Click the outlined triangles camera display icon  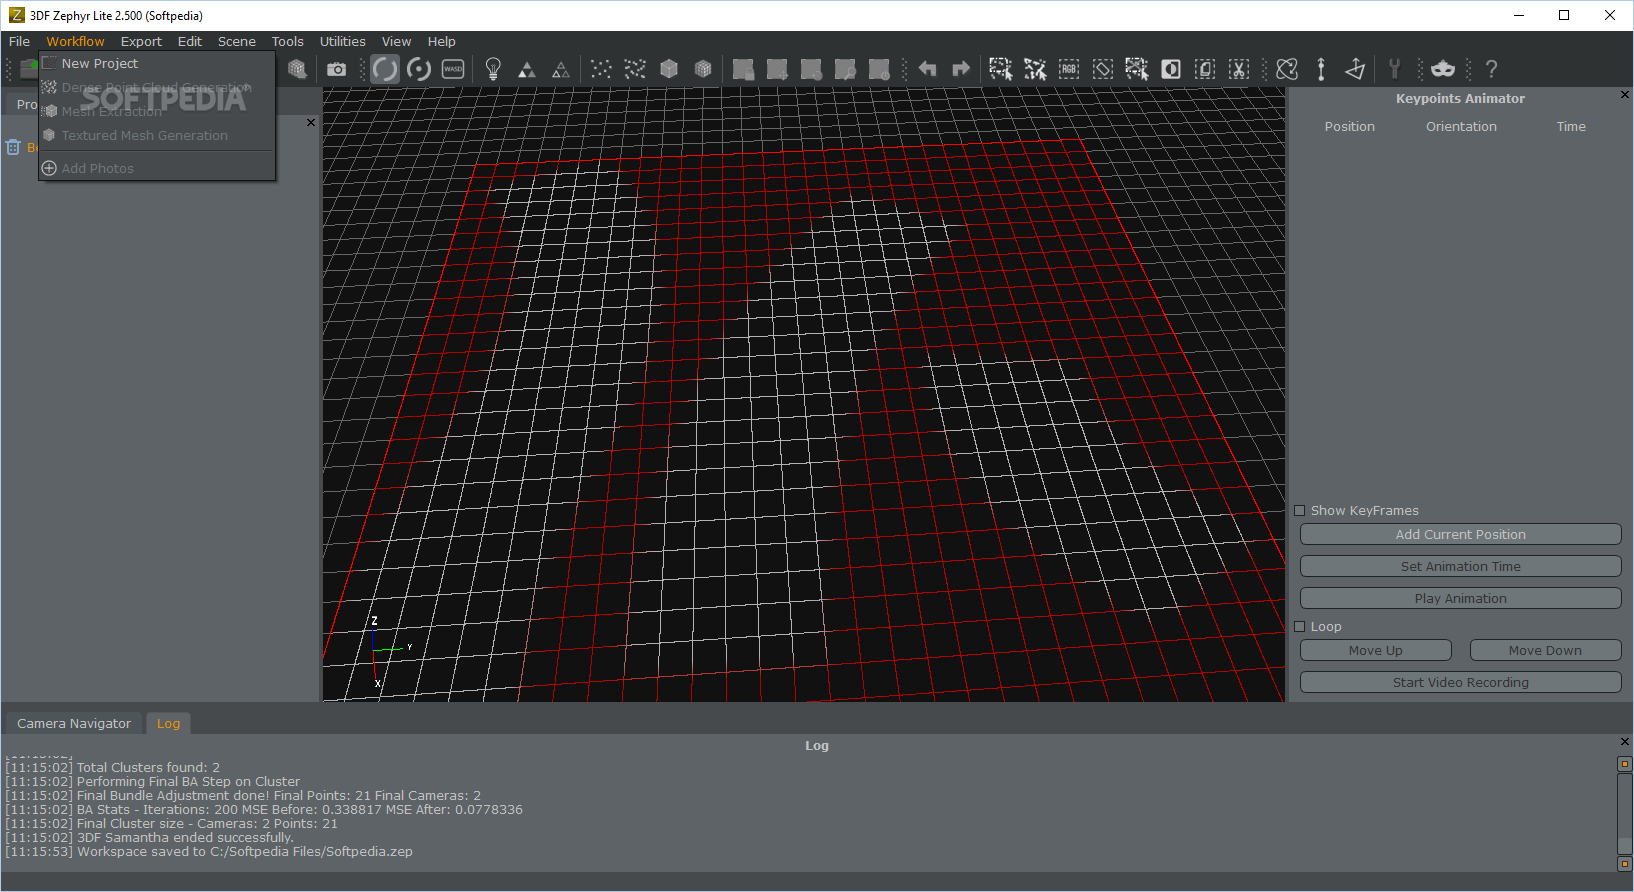pyautogui.click(x=561, y=69)
